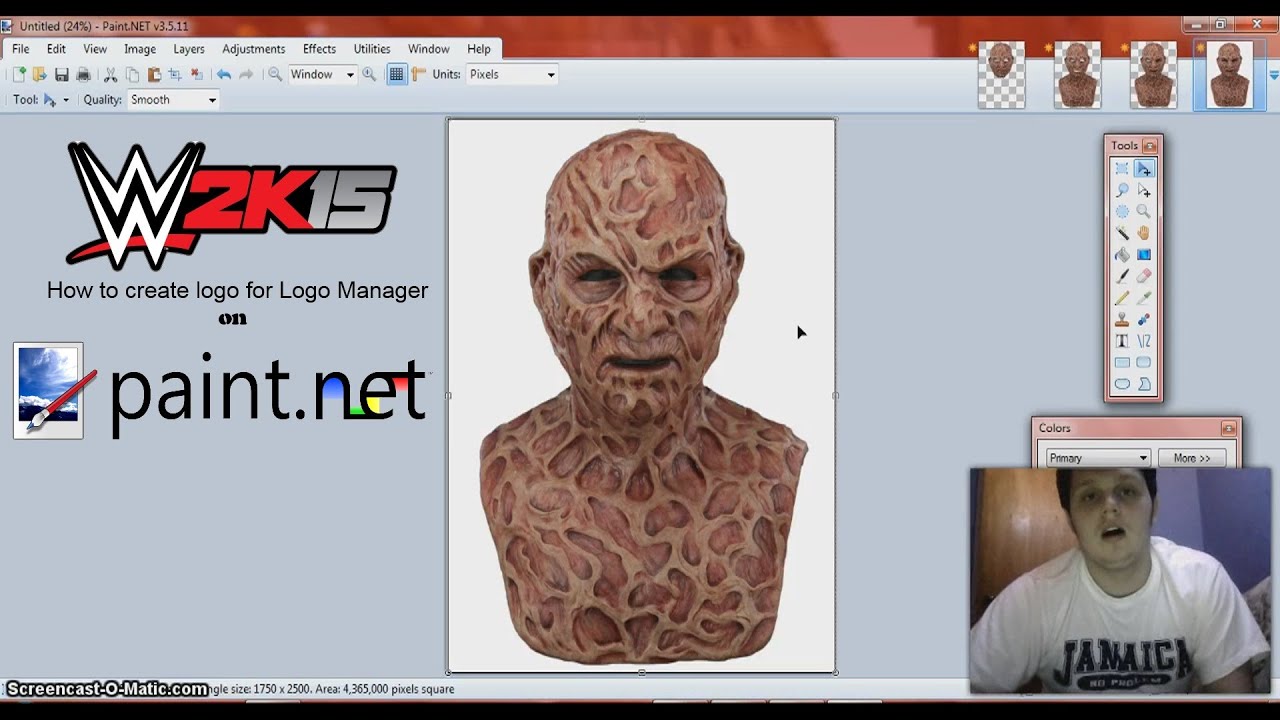Toggle the pixel grid button
1280x720 pixels.
[x=397, y=74]
